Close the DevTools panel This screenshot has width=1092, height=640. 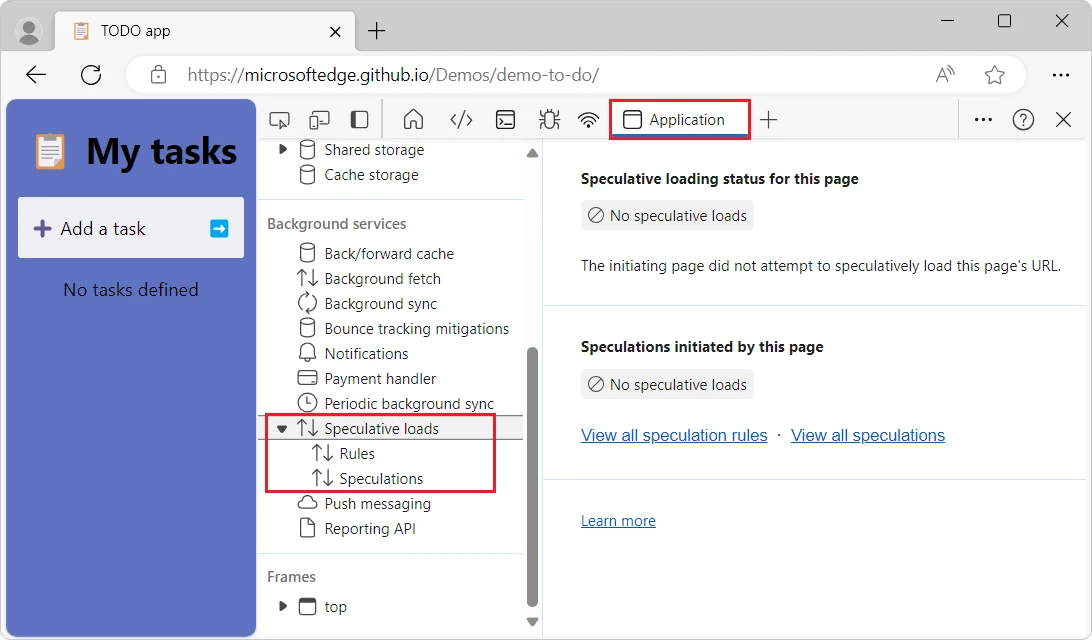(x=1063, y=120)
